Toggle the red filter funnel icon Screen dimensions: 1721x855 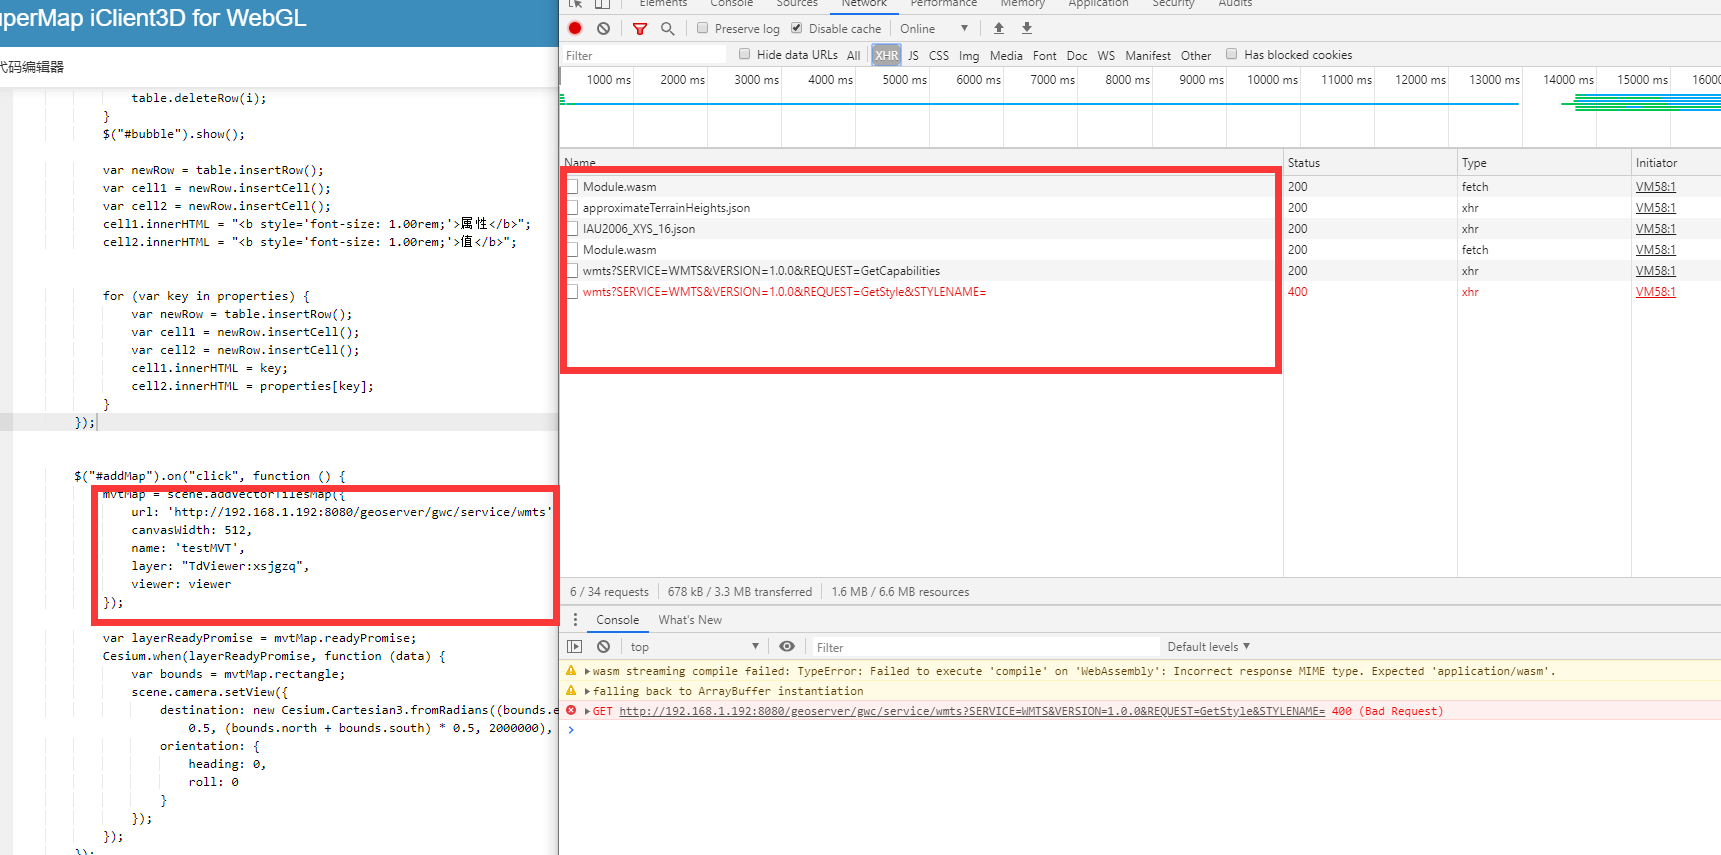pos(640,29)
